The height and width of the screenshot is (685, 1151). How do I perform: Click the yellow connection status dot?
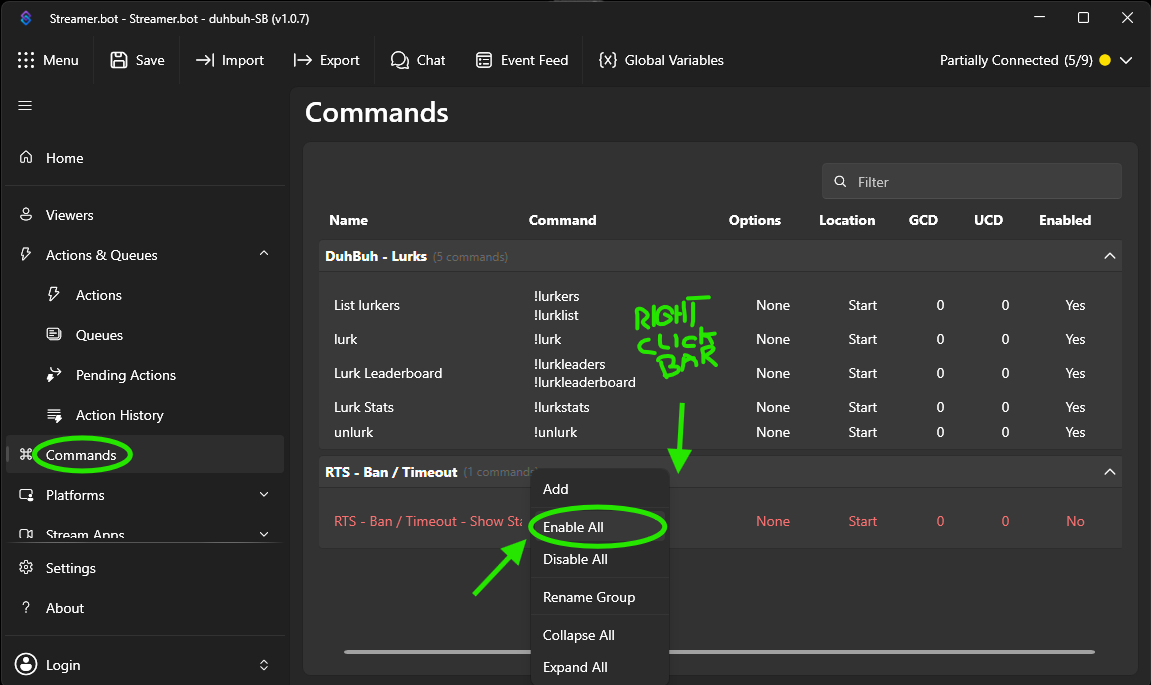click(x=1105, y=60)
